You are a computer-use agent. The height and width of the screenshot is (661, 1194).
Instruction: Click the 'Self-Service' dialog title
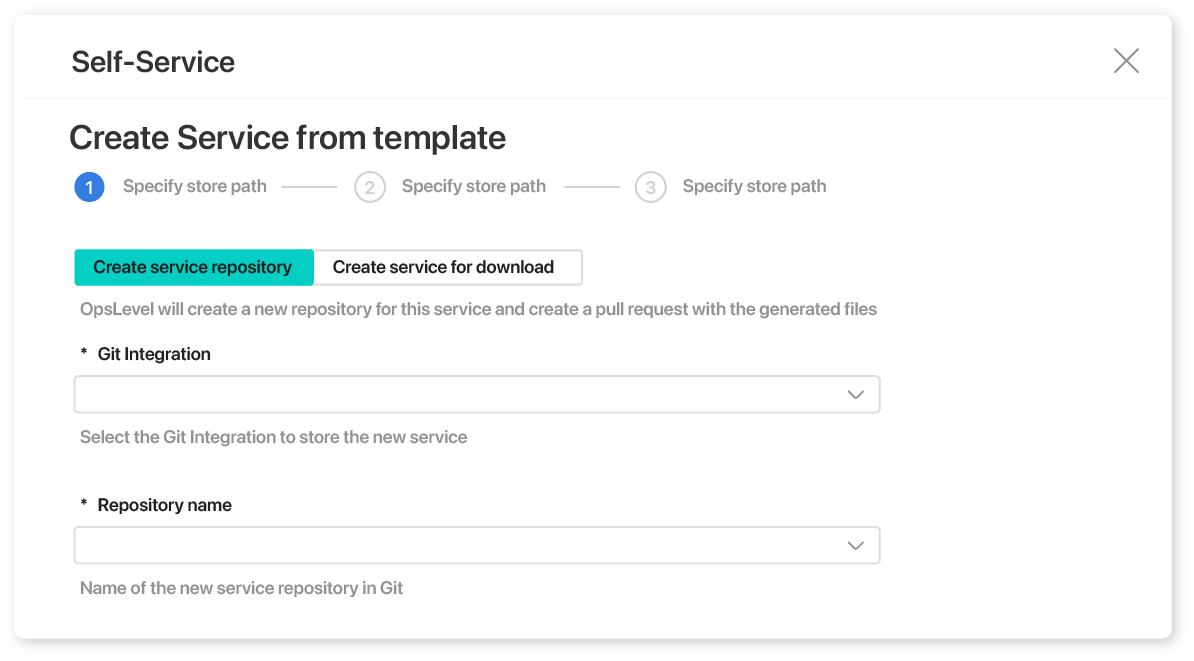(x=153, y=62)
